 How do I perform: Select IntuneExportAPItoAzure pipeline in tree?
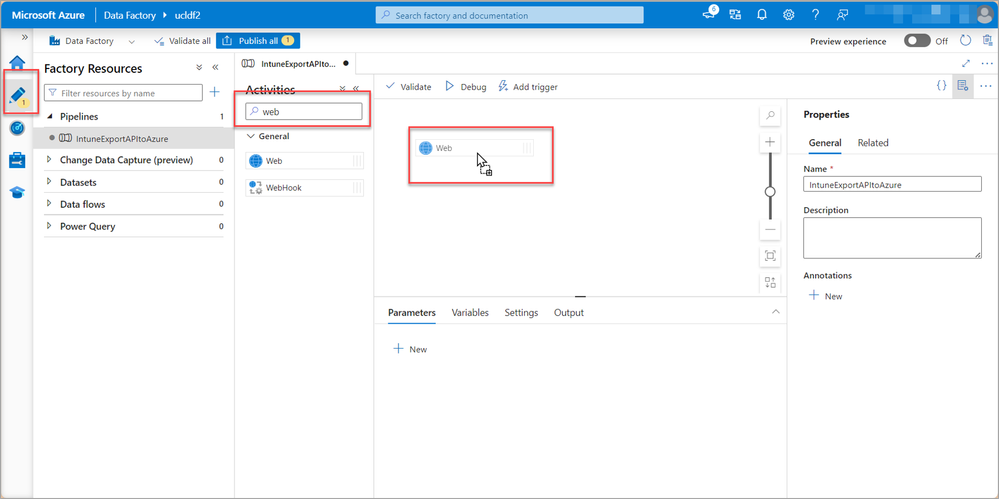[x=134, y=138]
